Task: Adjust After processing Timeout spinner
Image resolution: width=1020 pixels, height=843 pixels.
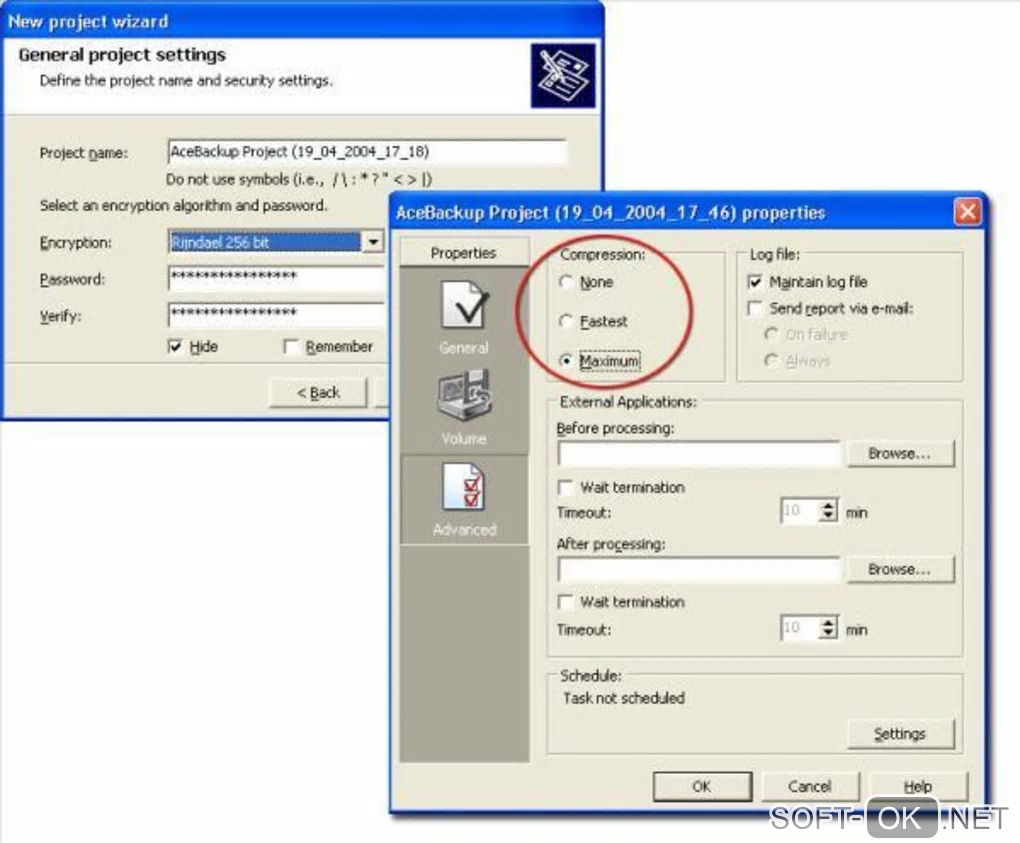Action: click(x=827, y=628)
